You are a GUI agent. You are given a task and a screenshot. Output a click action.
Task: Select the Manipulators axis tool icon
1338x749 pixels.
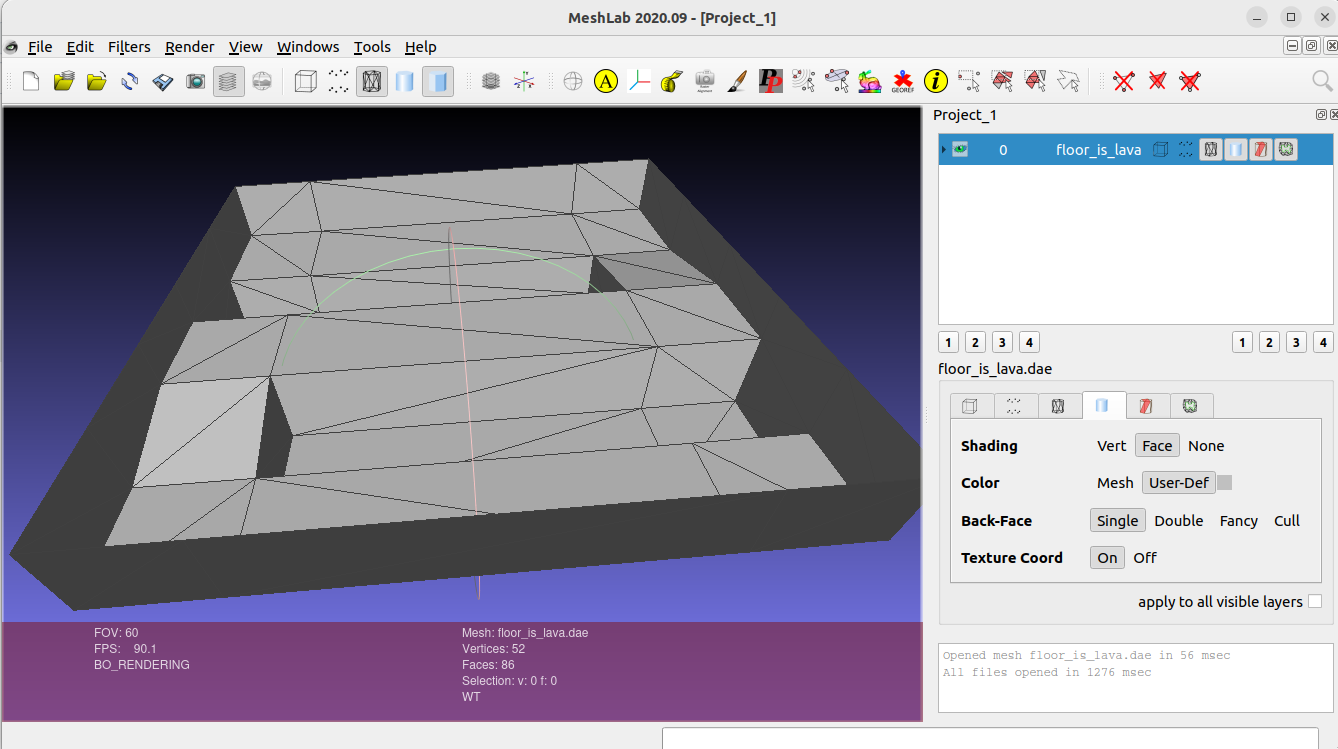[x=639, y=81]
